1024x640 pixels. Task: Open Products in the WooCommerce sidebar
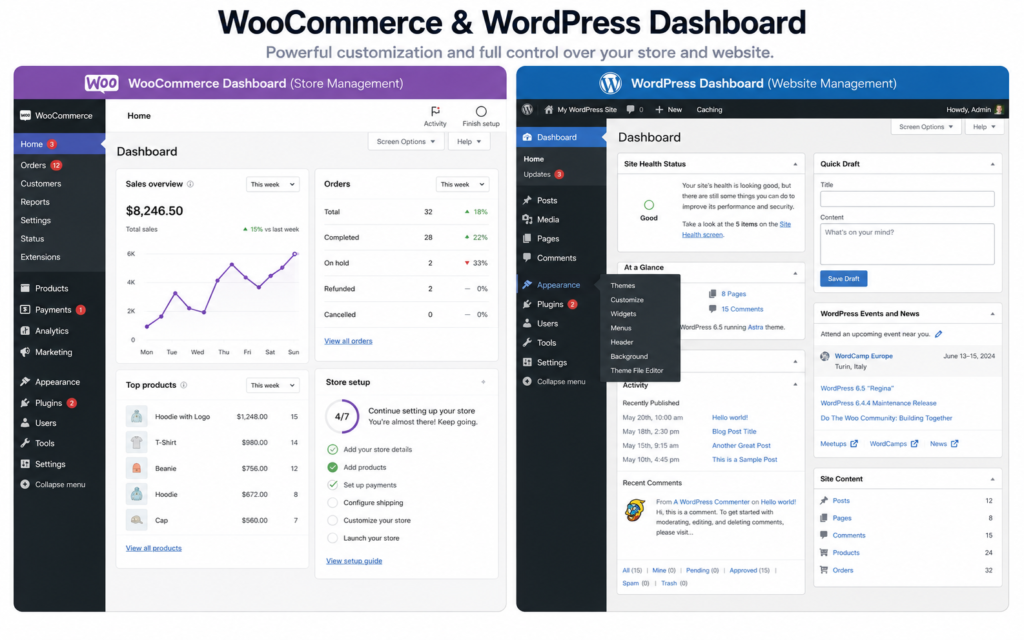coord(52,288)
